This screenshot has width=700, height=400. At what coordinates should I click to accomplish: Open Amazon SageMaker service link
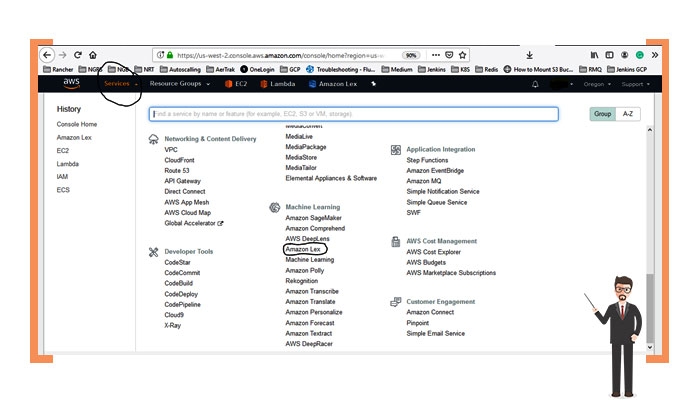[x=313, y=217]
